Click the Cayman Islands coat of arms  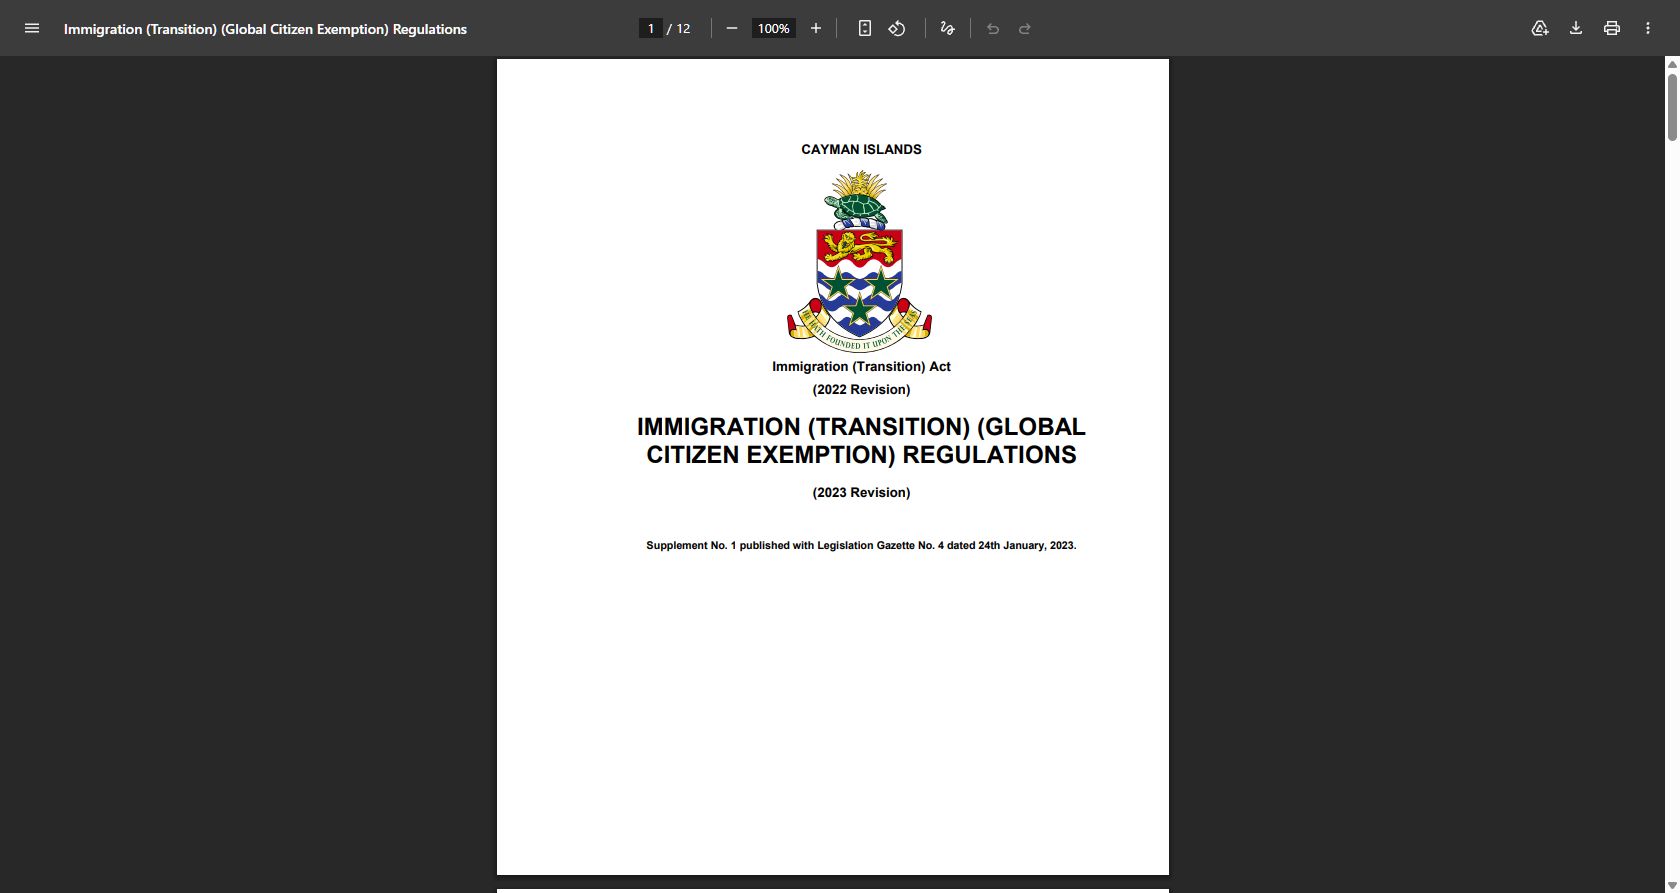(859, 262)
